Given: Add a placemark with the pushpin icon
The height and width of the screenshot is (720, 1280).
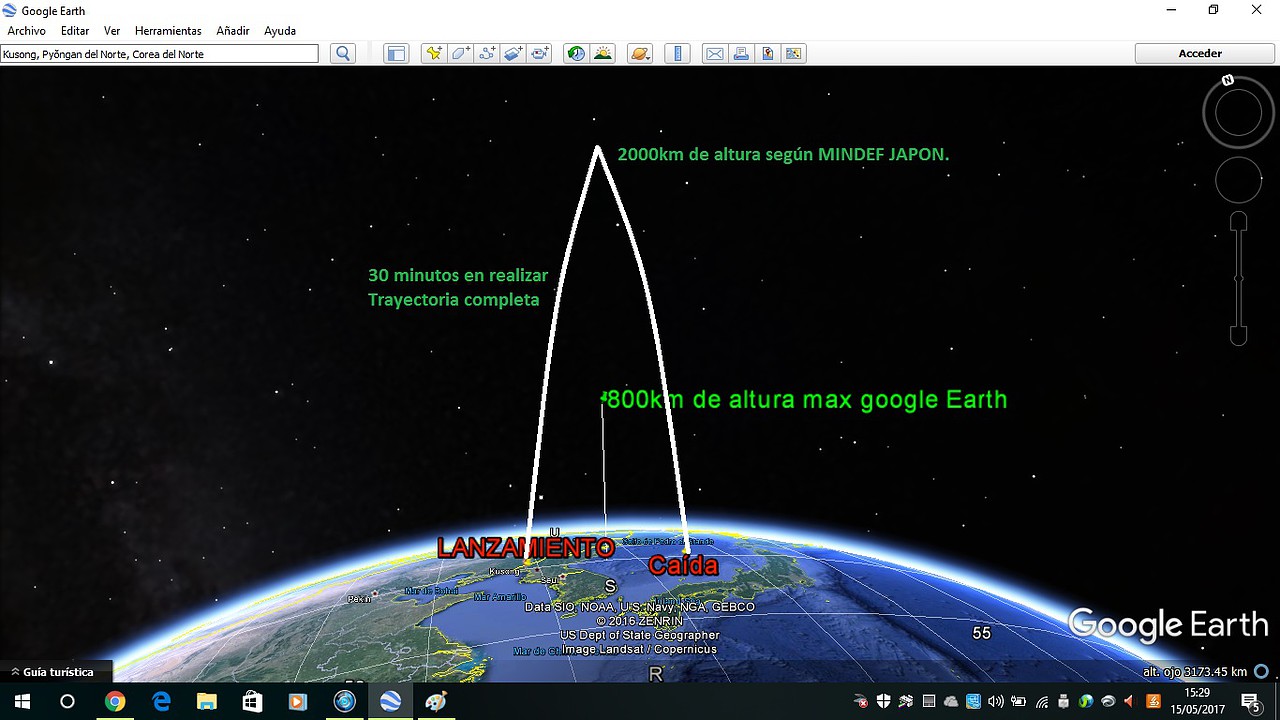Looking at the screenshot, I should click(x=434, y=54).
